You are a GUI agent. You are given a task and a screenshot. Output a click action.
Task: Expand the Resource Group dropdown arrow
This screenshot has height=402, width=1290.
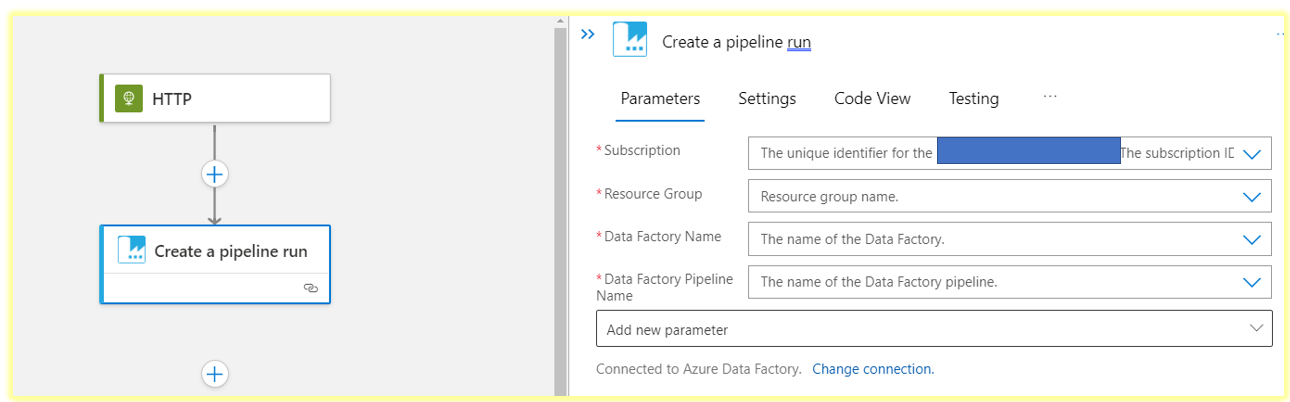(x=1252, y=197)
